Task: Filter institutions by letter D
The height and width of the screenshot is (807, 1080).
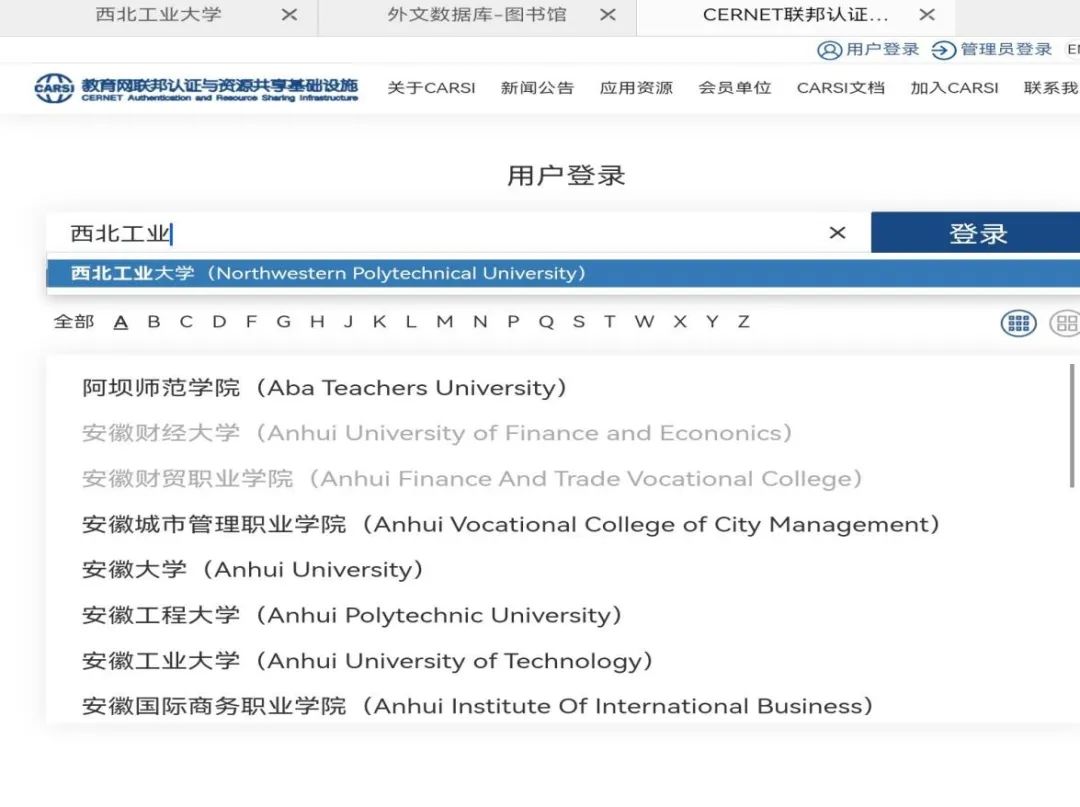Action: [x=219, y=322]
